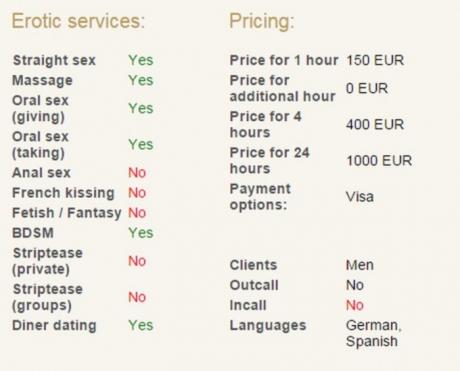Click the "1000 EUR" 24 hours price
460x371 pixels.
tap(379, 161)
